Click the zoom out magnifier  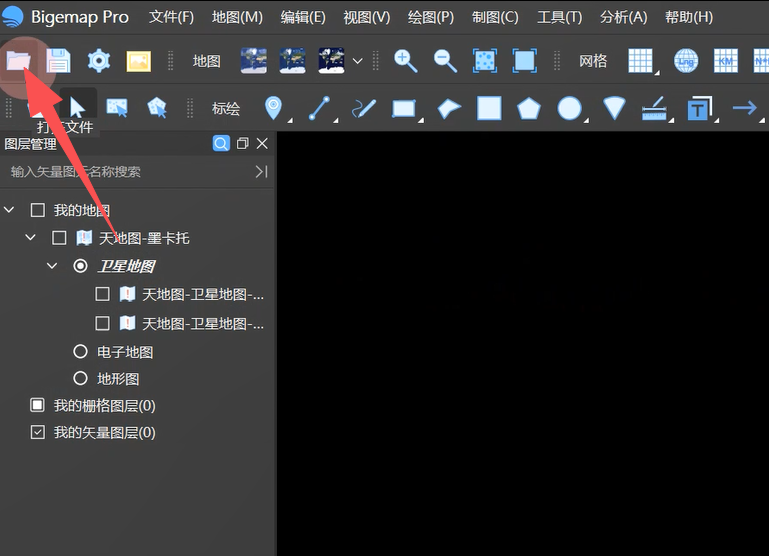pos(445,61)
